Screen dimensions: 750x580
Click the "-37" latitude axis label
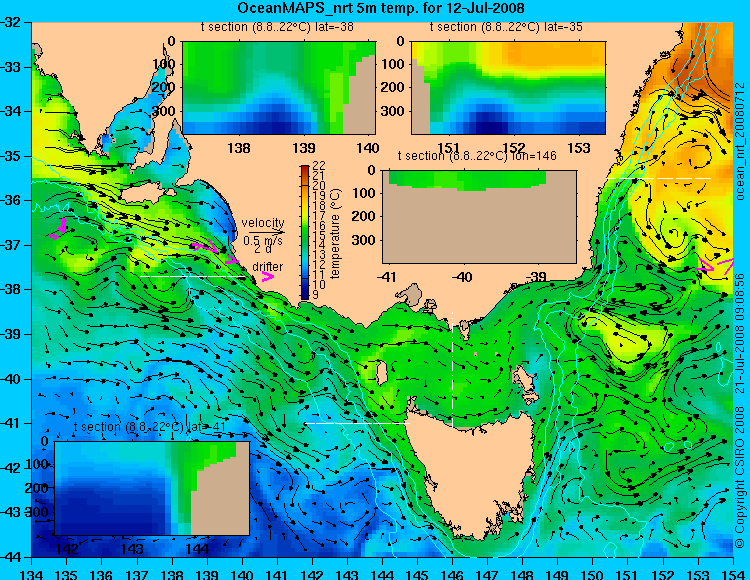11,245
